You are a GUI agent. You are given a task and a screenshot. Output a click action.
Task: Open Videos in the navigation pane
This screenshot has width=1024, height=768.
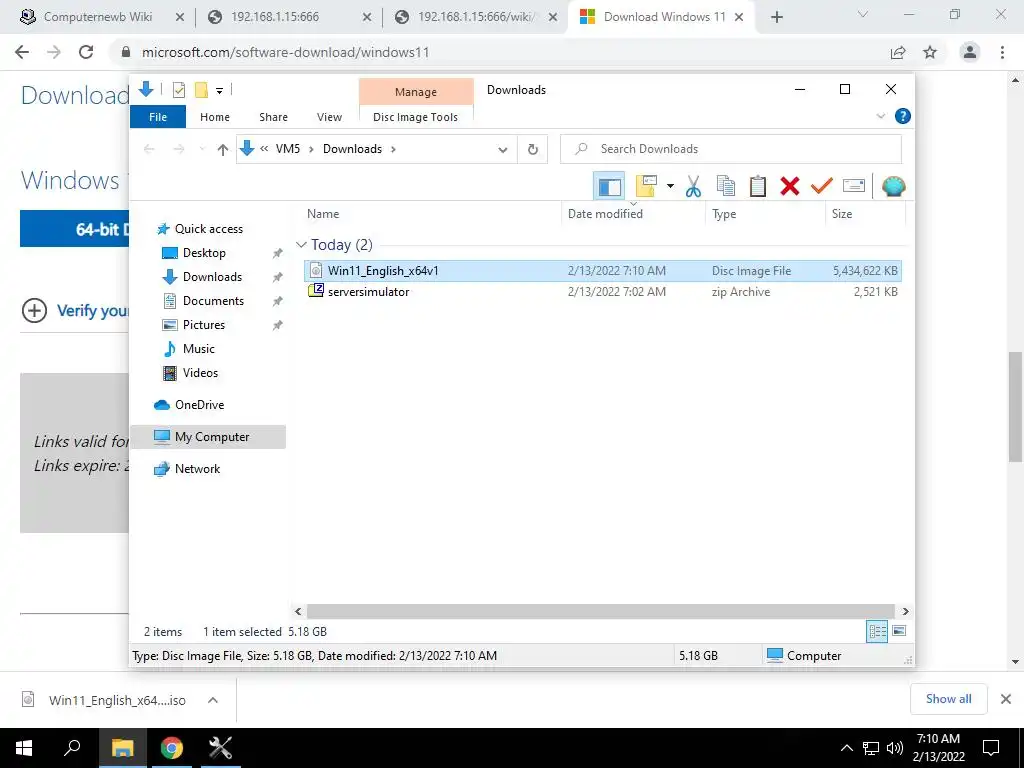(x=200, y=373)
